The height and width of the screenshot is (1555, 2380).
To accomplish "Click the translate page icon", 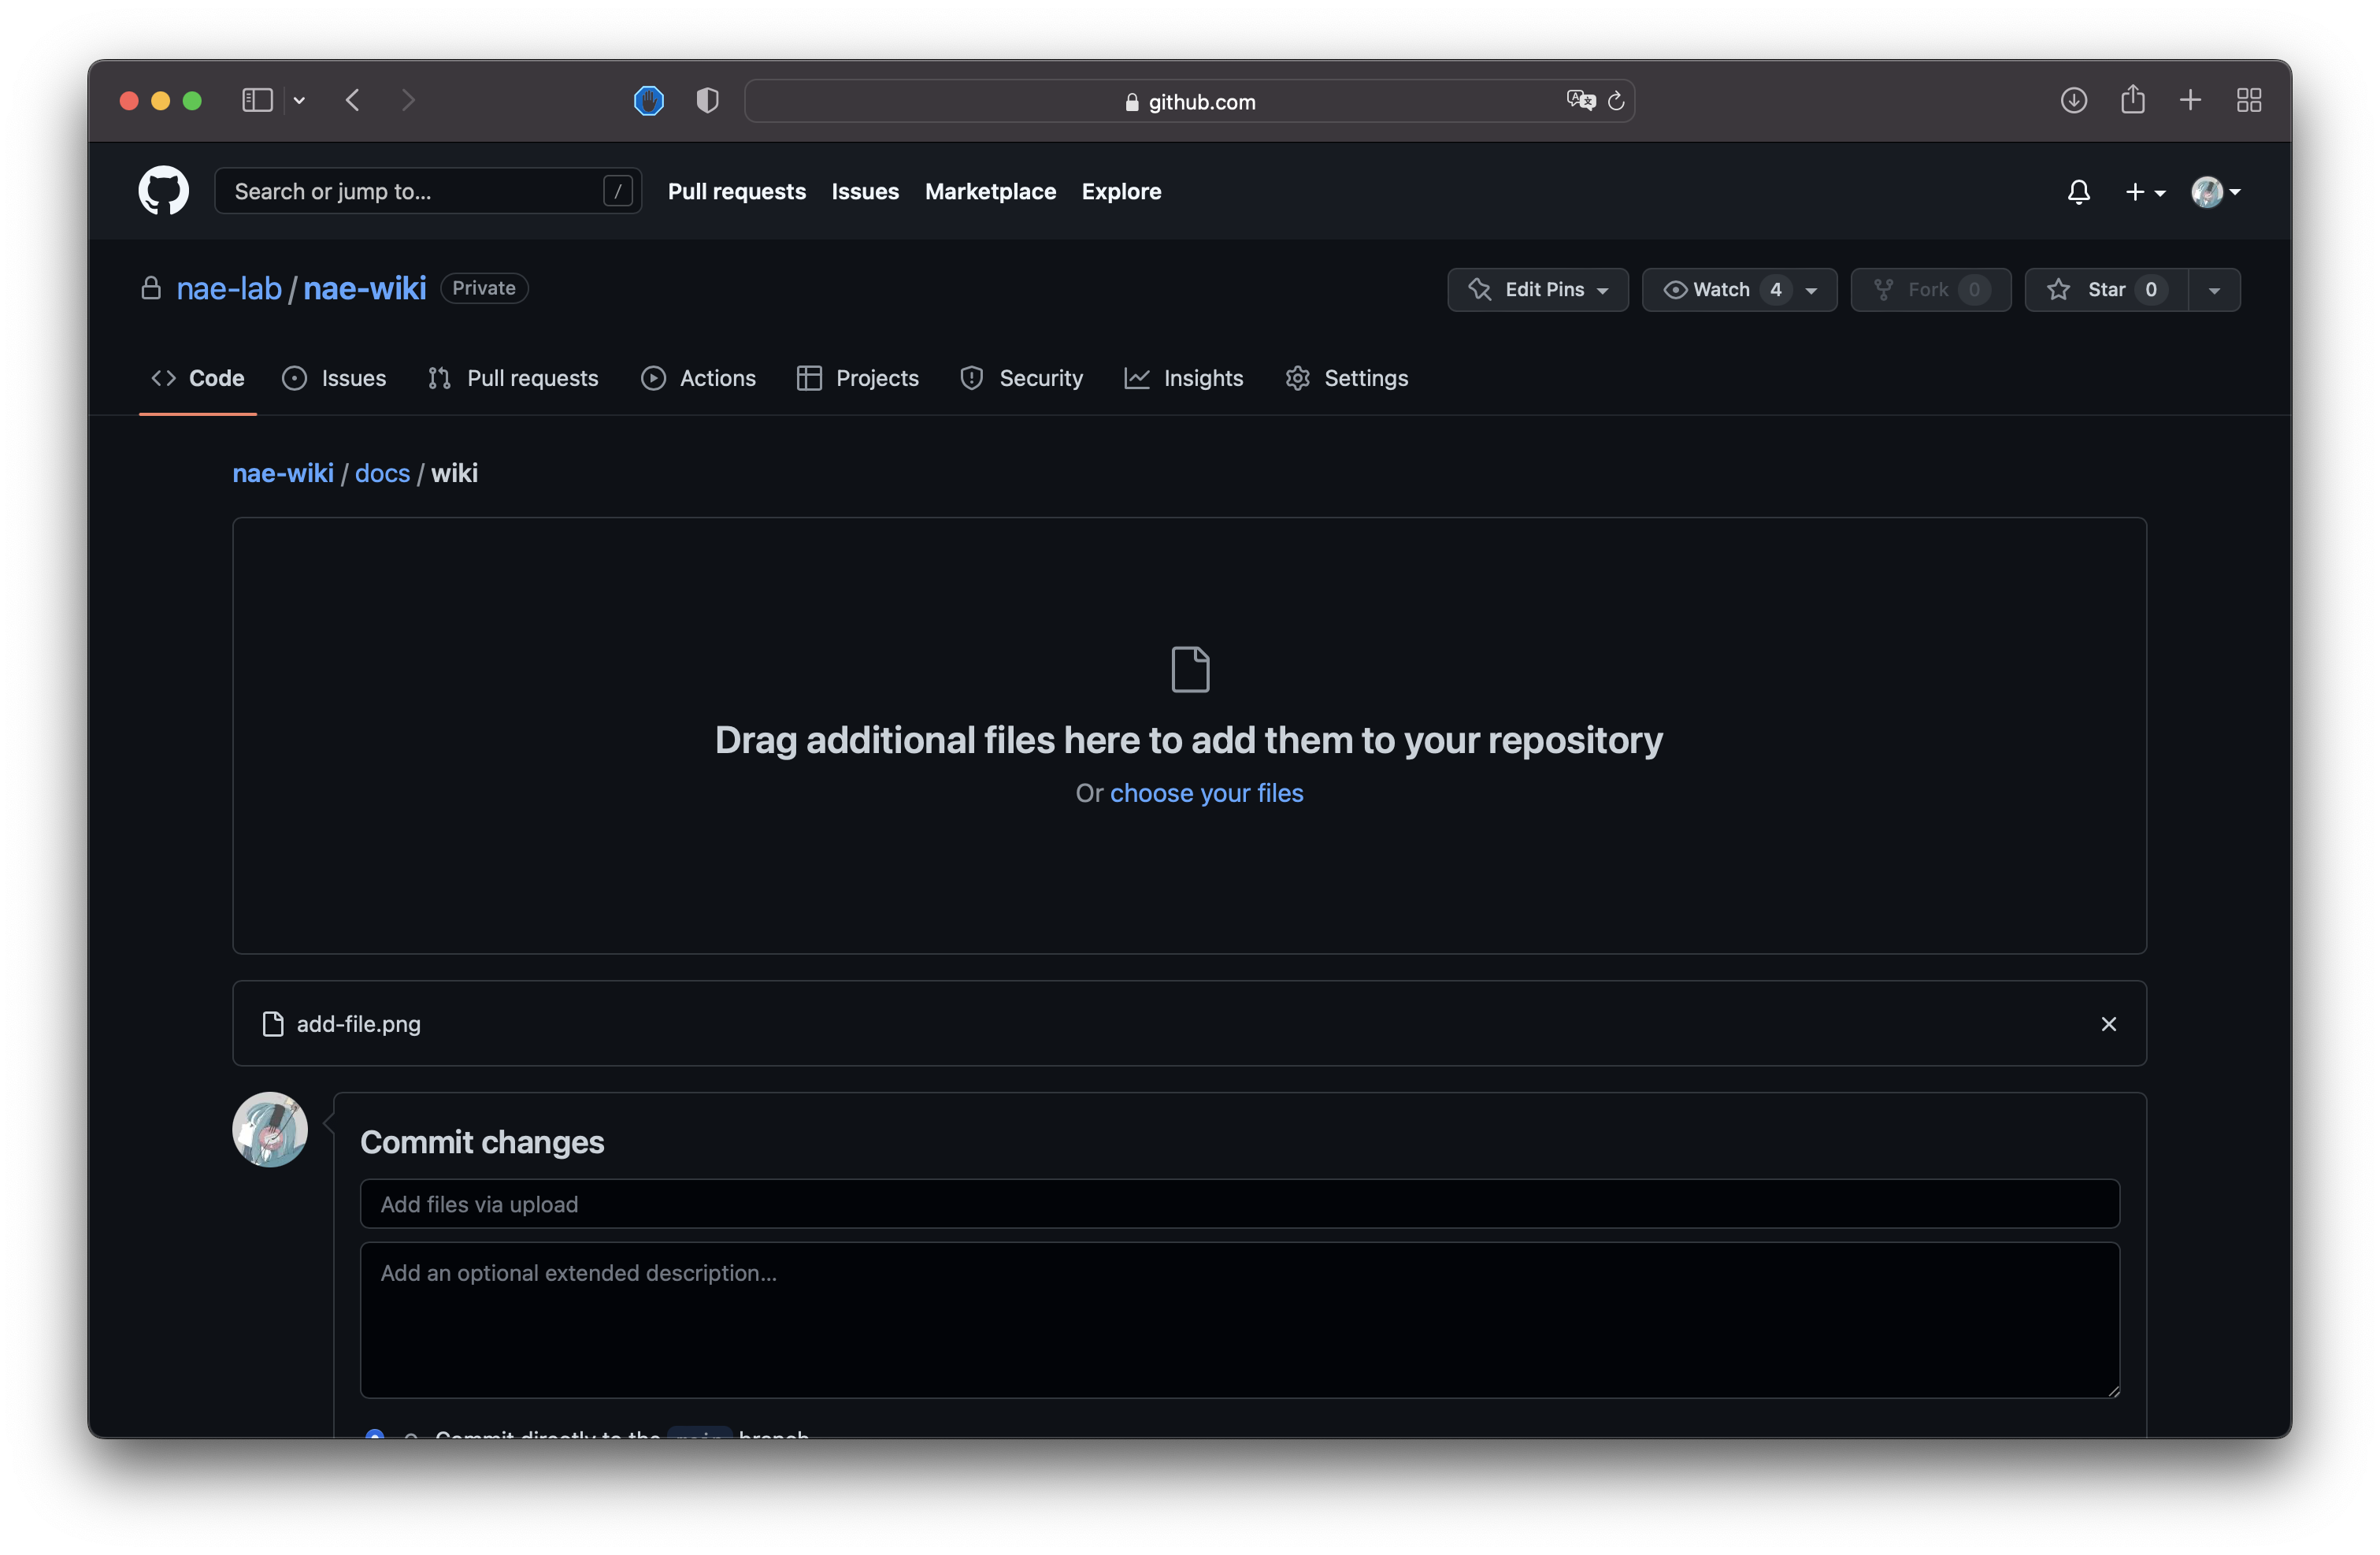I will pyautogui.click(x=1579, y=100).
